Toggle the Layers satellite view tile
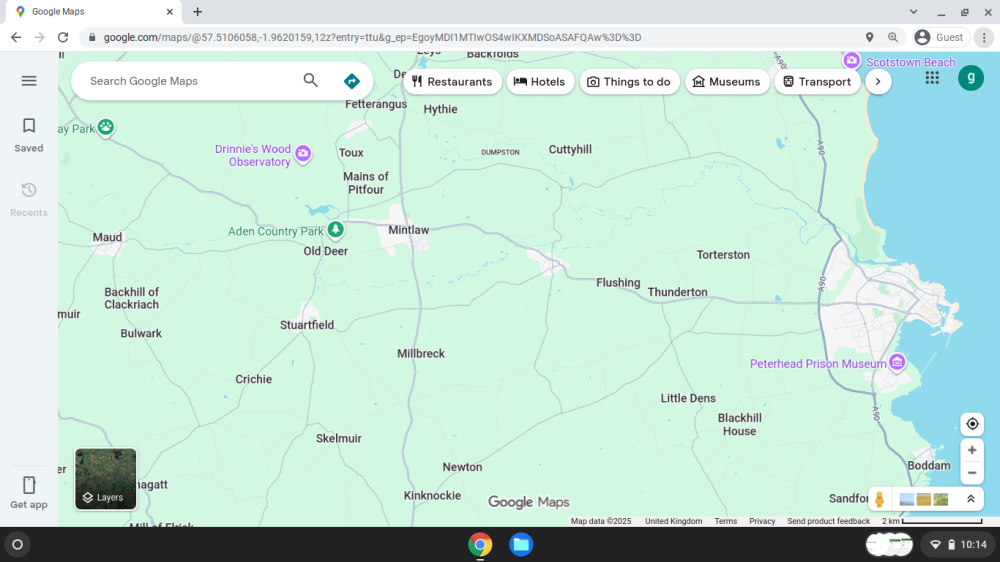 click(106, 478)
